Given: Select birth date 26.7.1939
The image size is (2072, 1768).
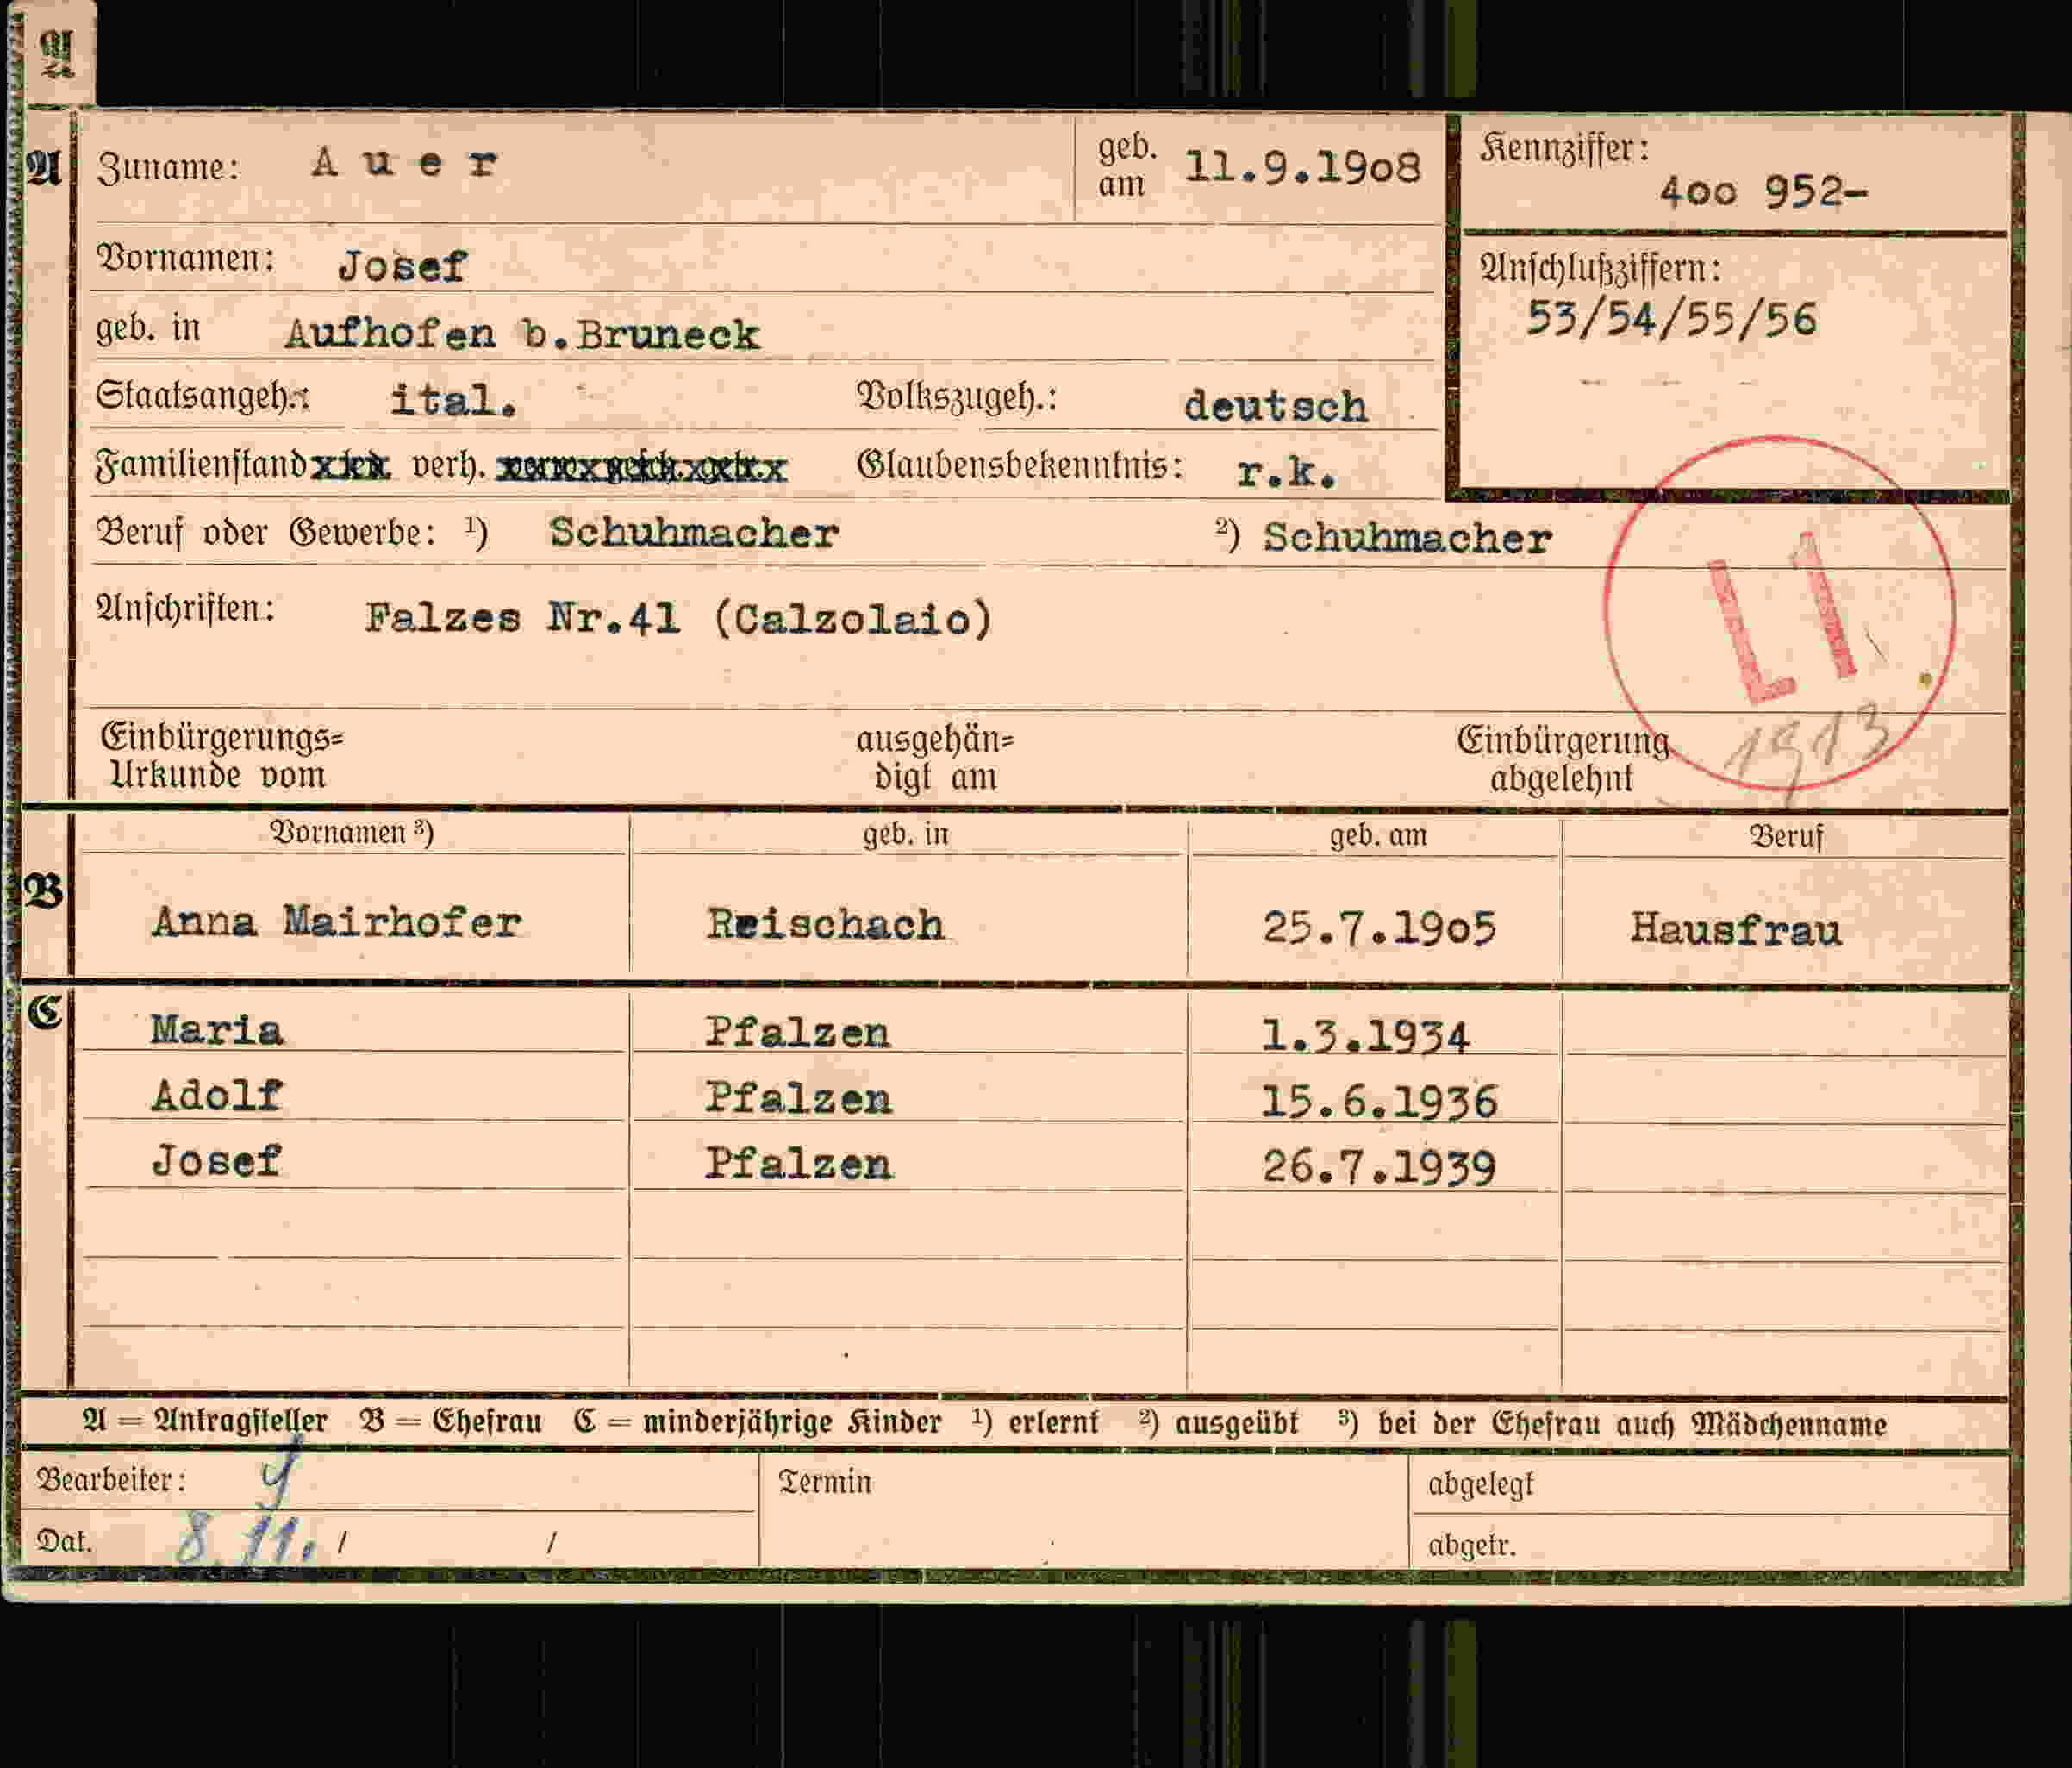Looking at the screenshot, I should [1379, 1167].
